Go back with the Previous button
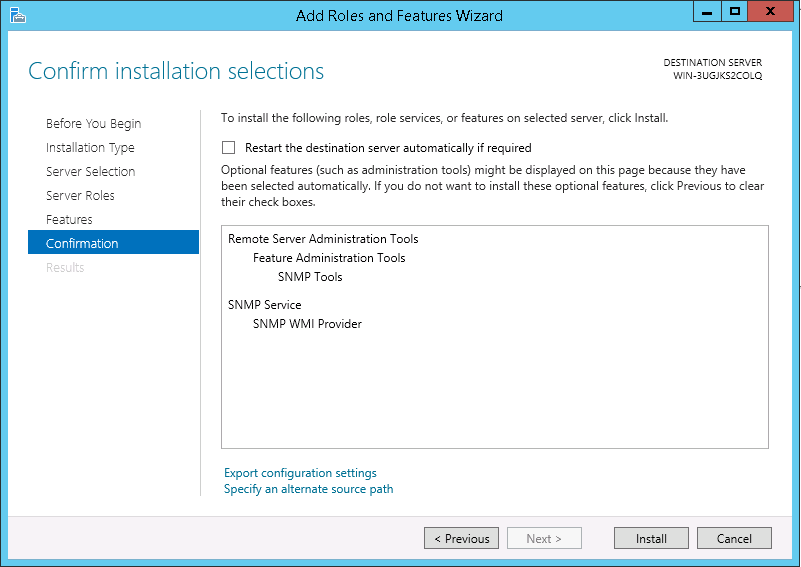801x567 pixels. (461, 539)
